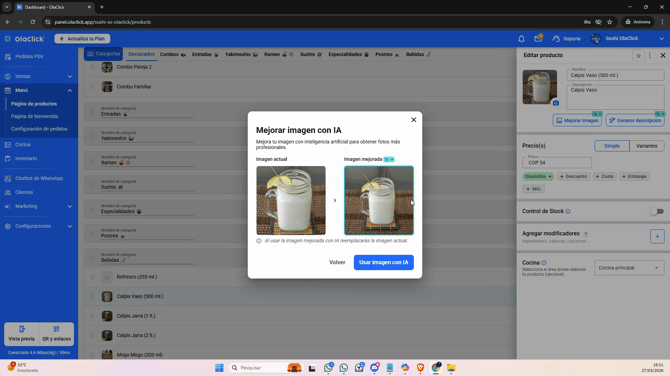Click the Descripción text field
Screen dimensions: 670x376
point(615,97)
